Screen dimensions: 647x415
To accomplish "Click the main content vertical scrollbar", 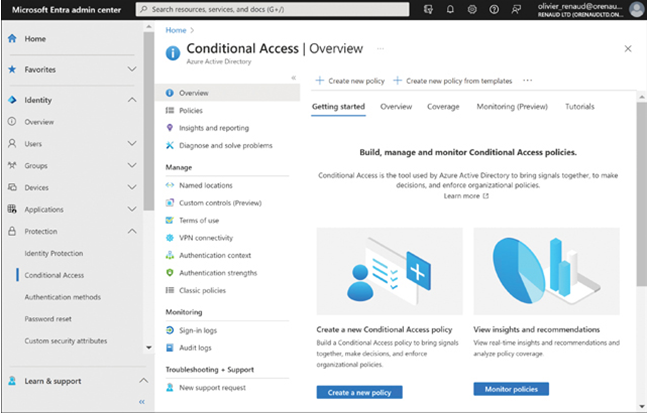I will click(642, 193).
